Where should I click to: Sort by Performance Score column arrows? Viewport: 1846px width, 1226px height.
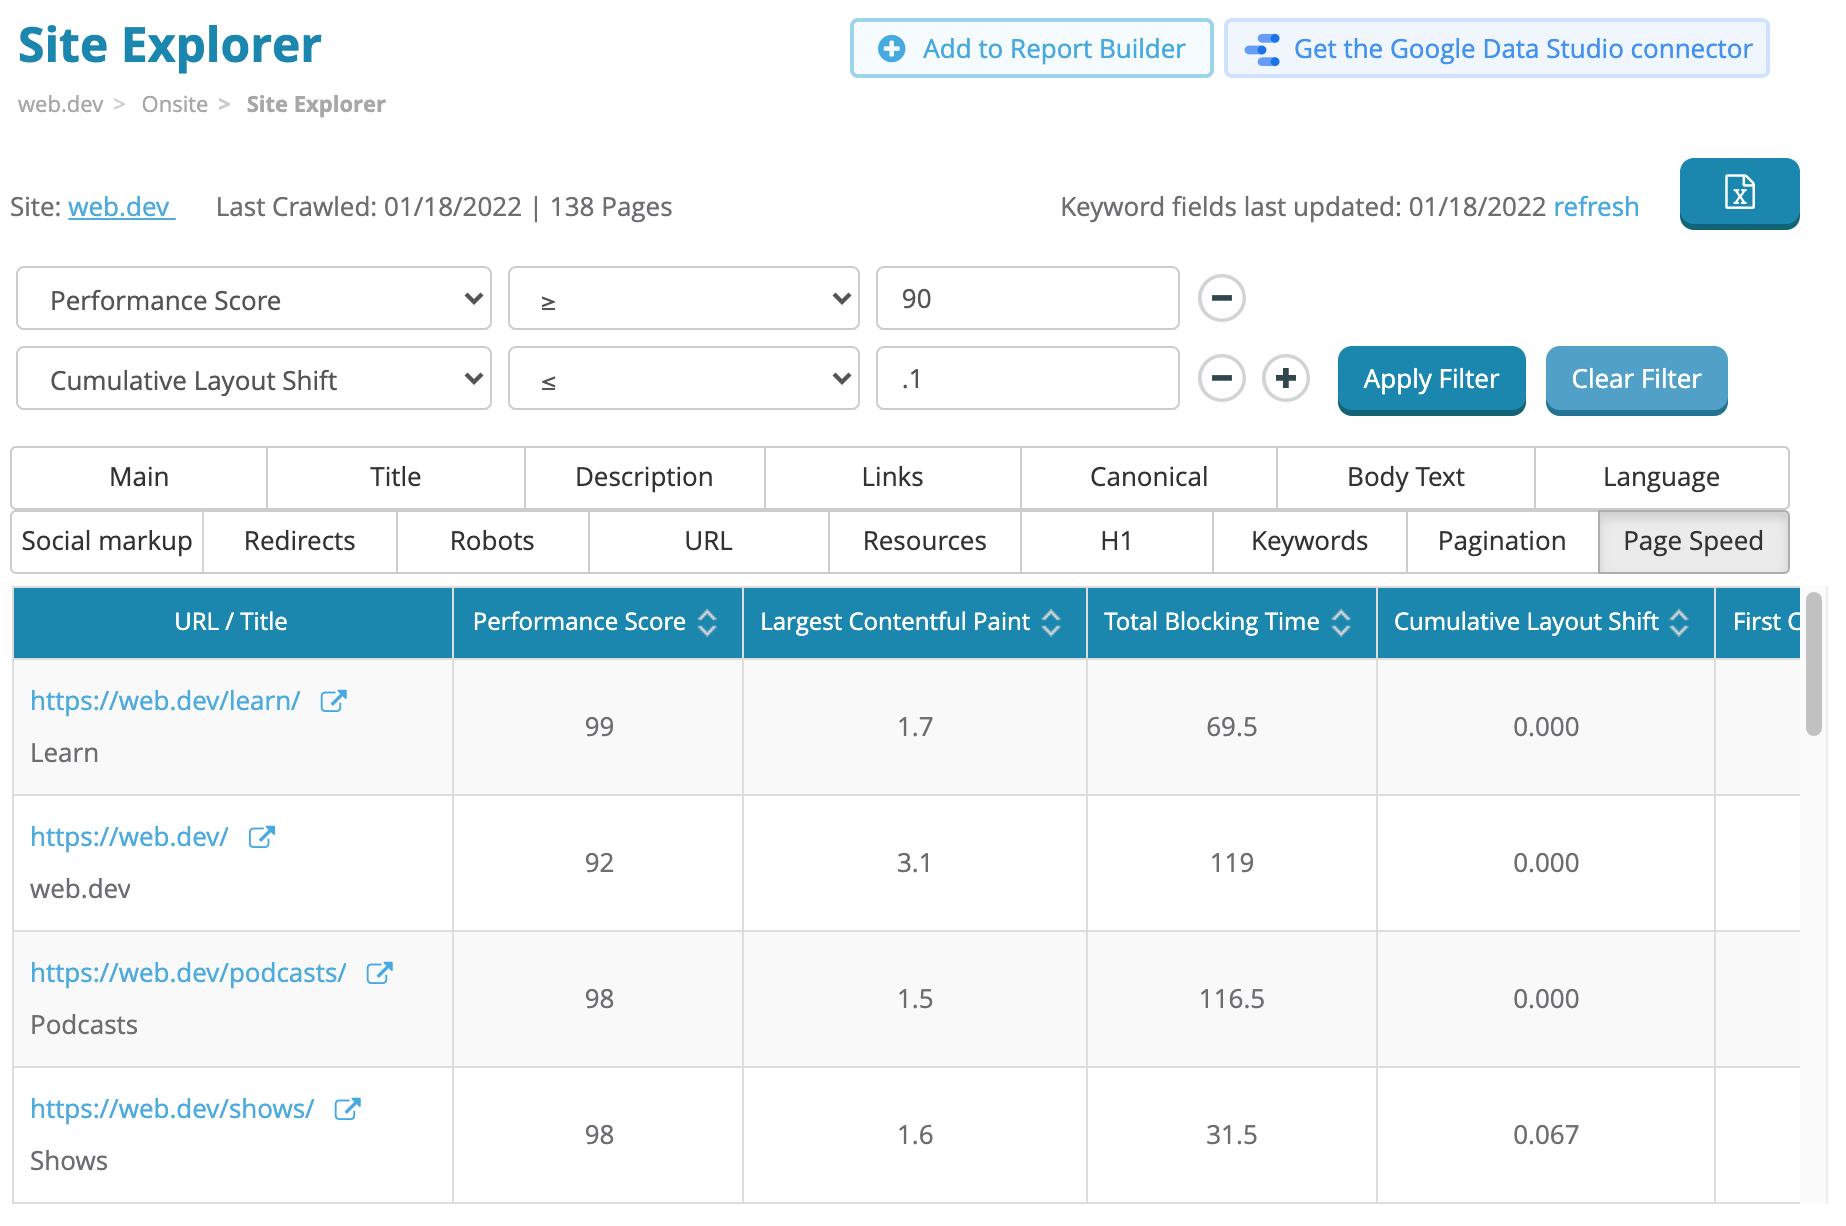click(707, 622)
